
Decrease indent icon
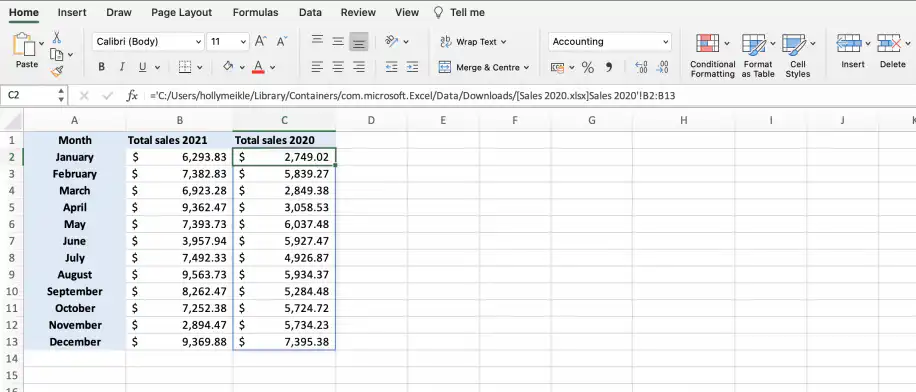(x=391, y=67)
